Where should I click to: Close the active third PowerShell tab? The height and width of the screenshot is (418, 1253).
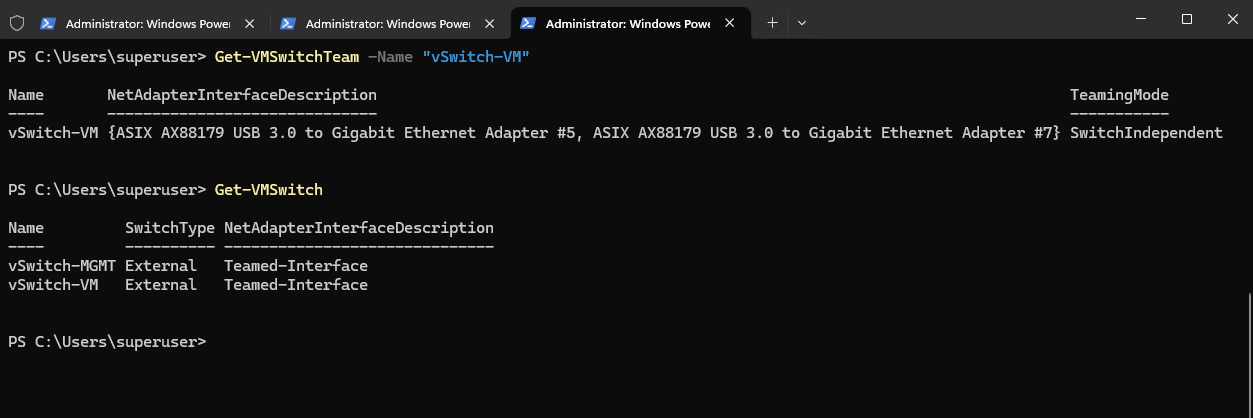[x=729, y=22]
